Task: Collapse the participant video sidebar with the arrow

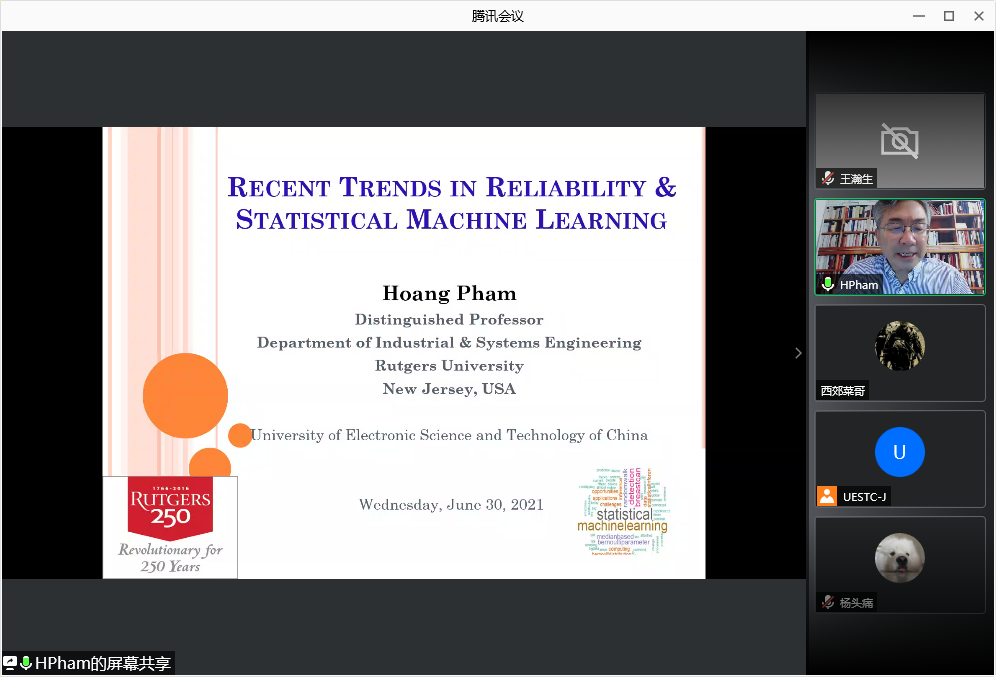Action: click(x=798, y=353)
